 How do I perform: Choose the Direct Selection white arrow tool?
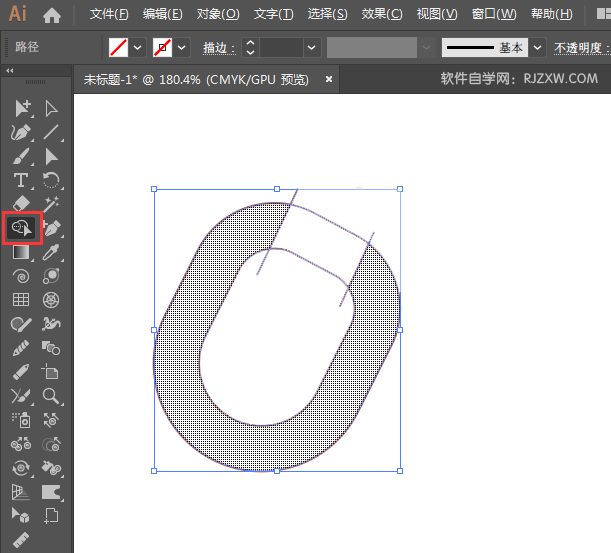coord(52,108)
